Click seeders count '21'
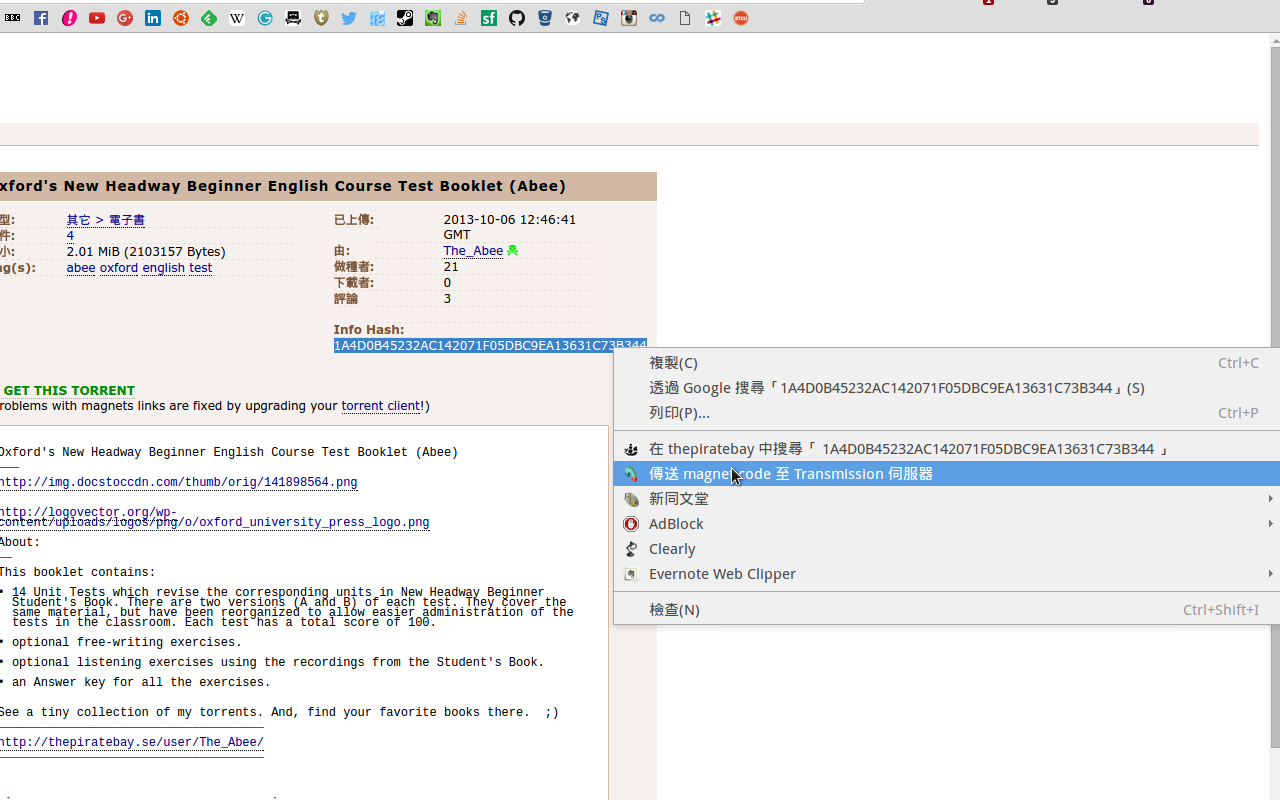 coord(451,267)
